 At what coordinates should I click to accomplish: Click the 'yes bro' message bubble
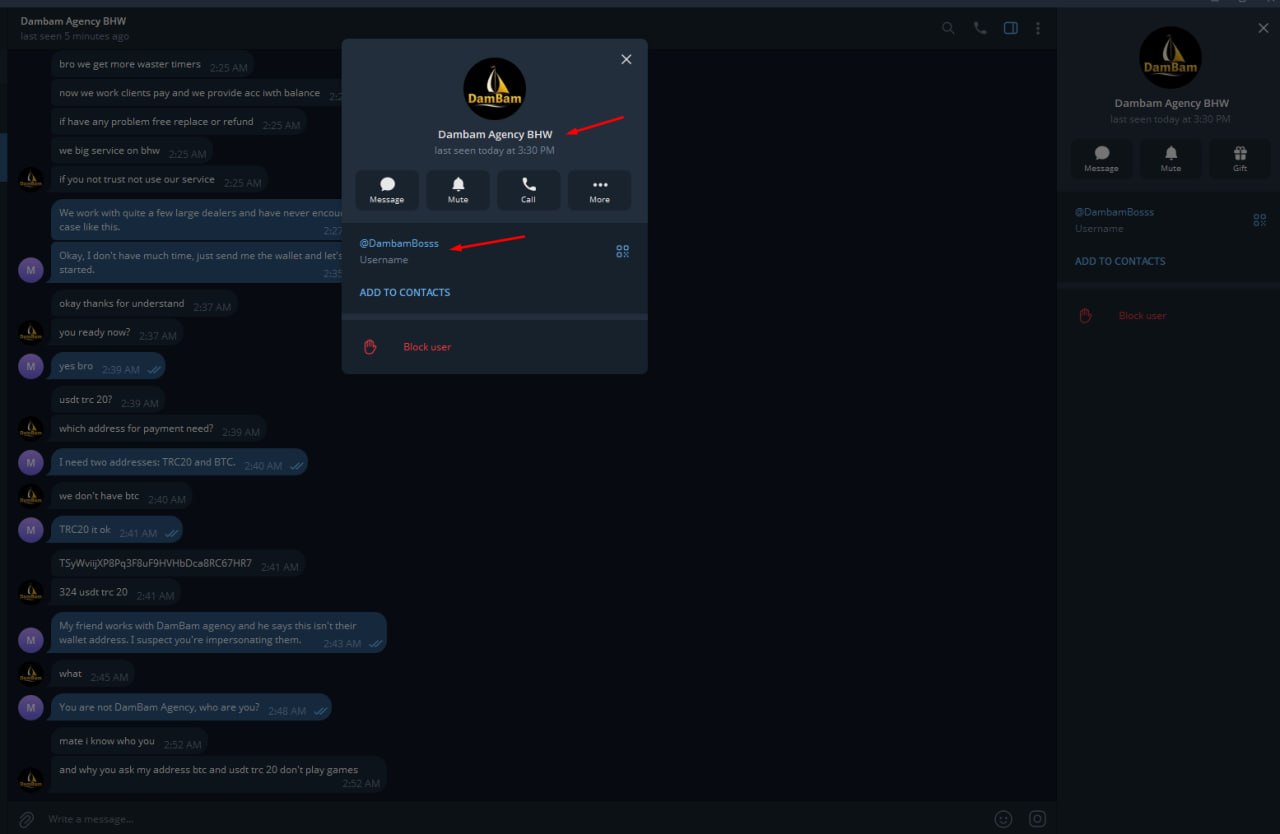(x=108, y=367)
